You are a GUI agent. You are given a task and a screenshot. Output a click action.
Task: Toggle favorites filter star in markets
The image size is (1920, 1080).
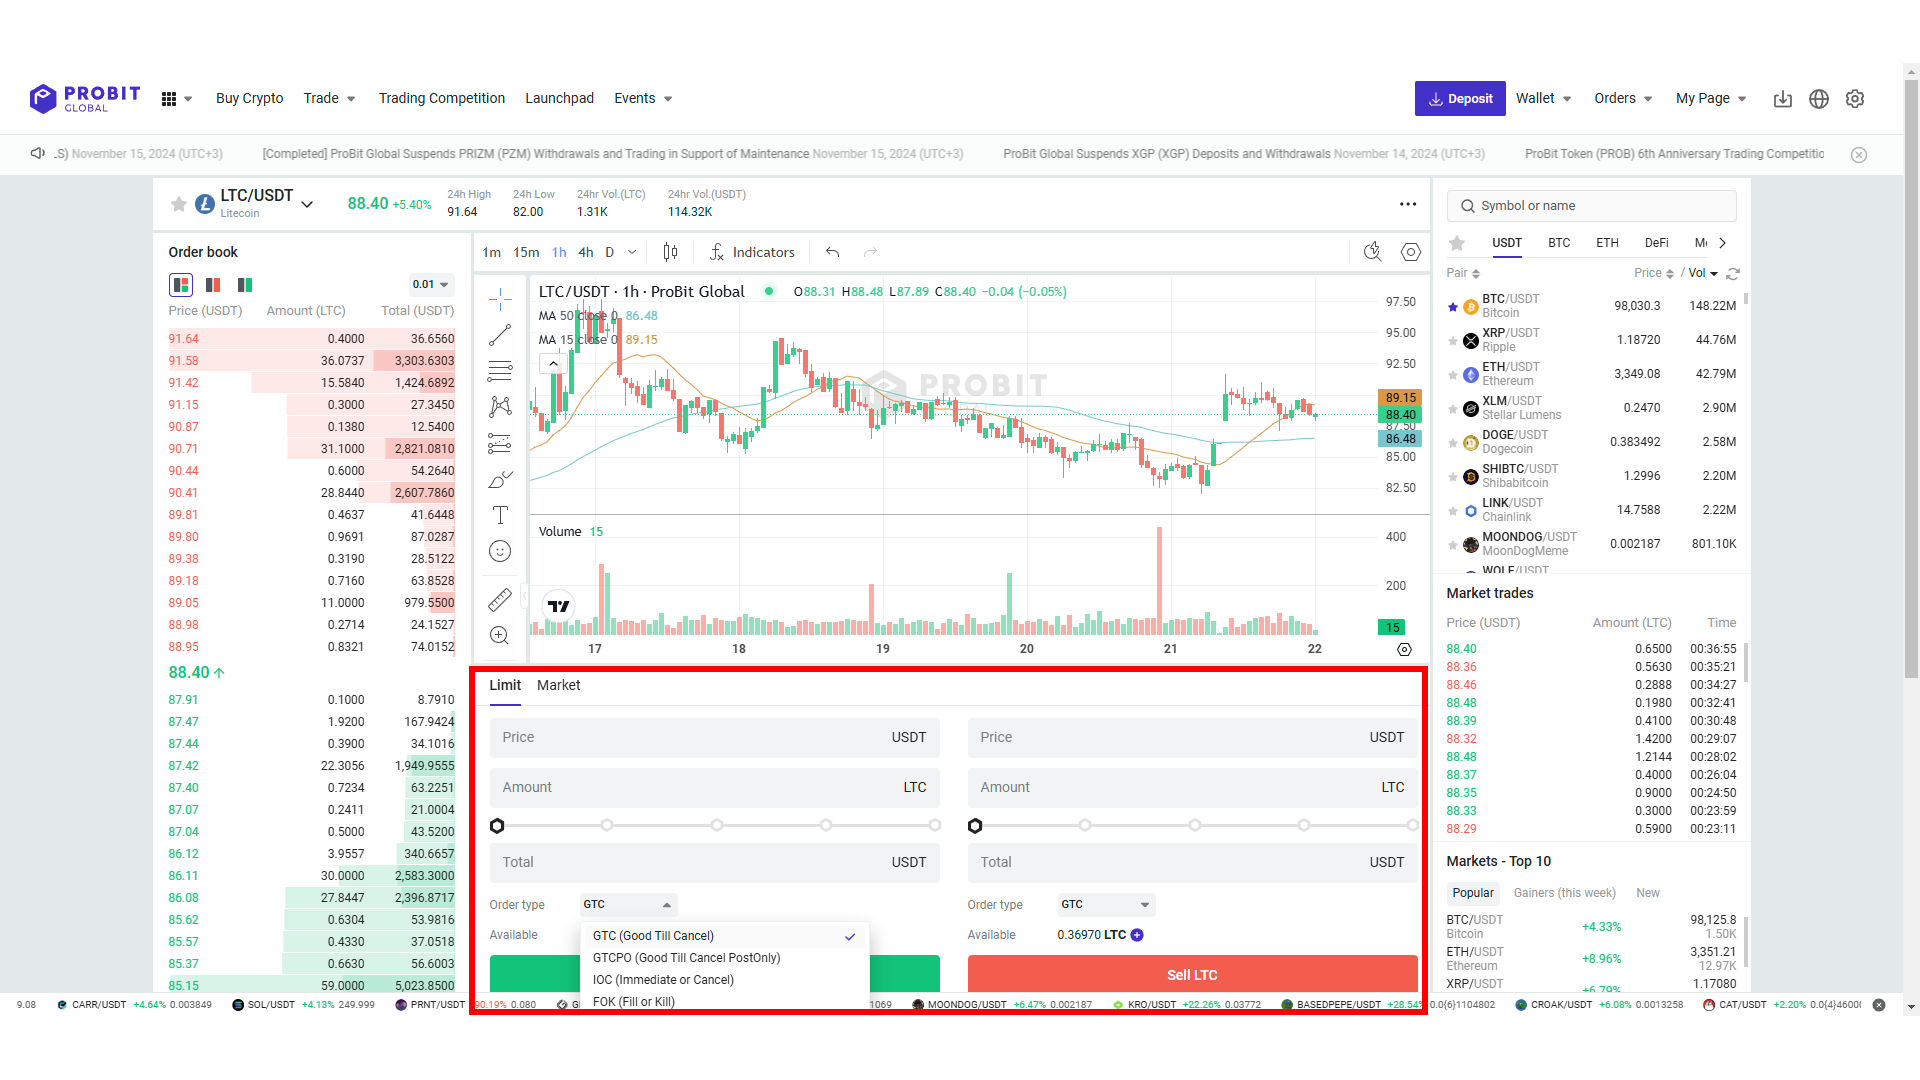(x=1457, y=243)
